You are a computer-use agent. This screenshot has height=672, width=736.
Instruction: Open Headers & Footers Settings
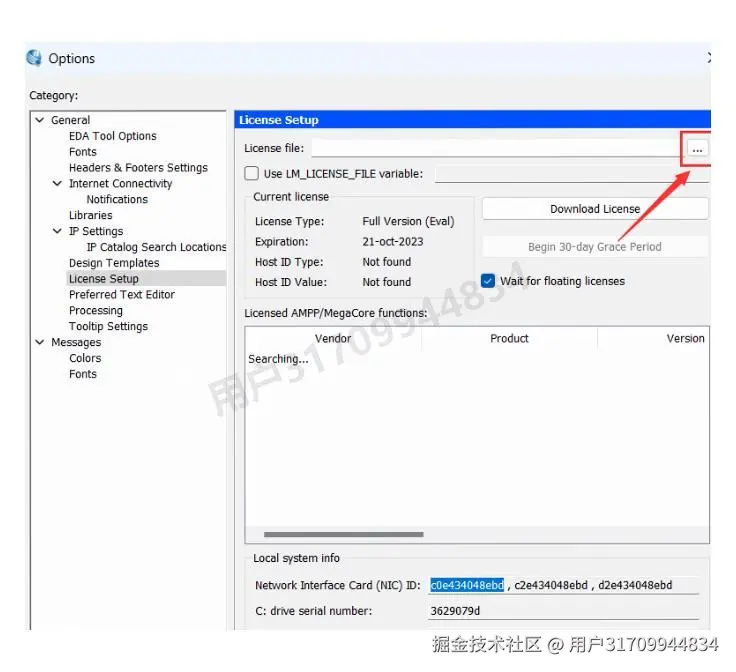138,168
